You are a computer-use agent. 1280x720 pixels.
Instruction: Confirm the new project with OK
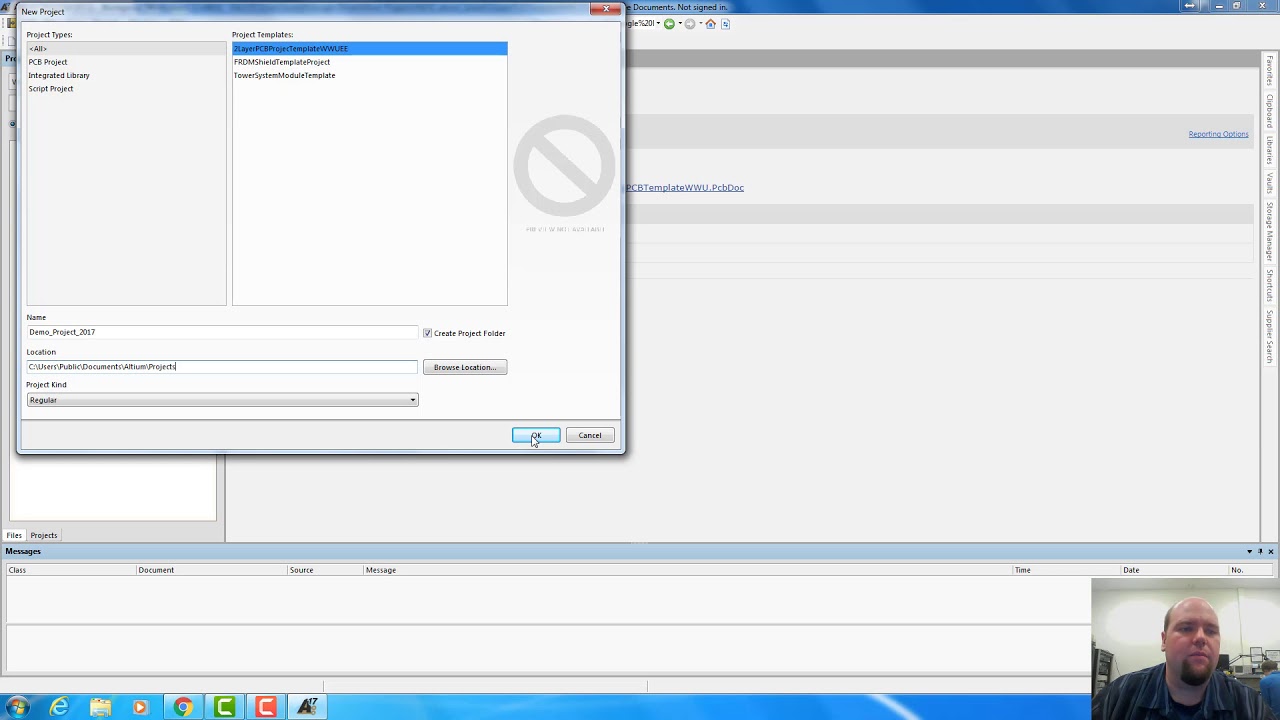[x=536, y=435]
